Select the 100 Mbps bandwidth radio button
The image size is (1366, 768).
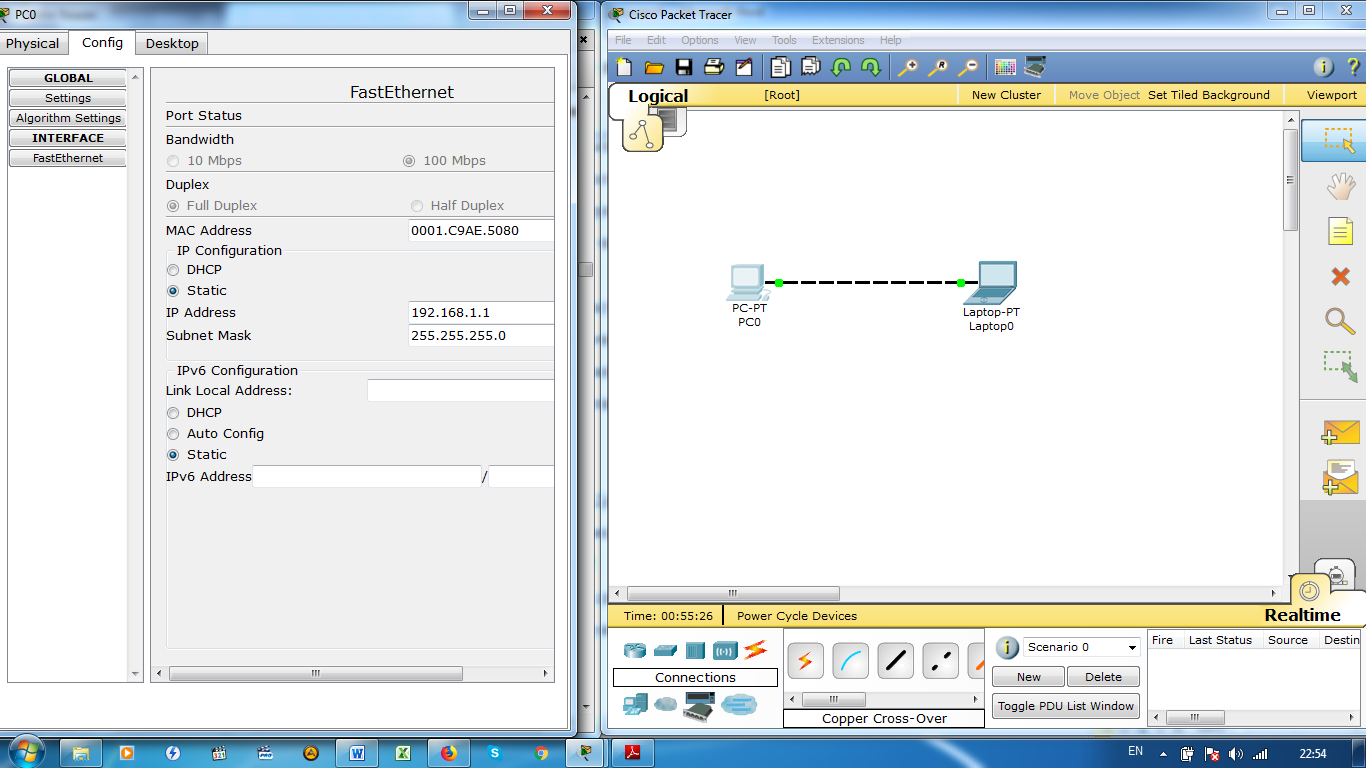409,161
